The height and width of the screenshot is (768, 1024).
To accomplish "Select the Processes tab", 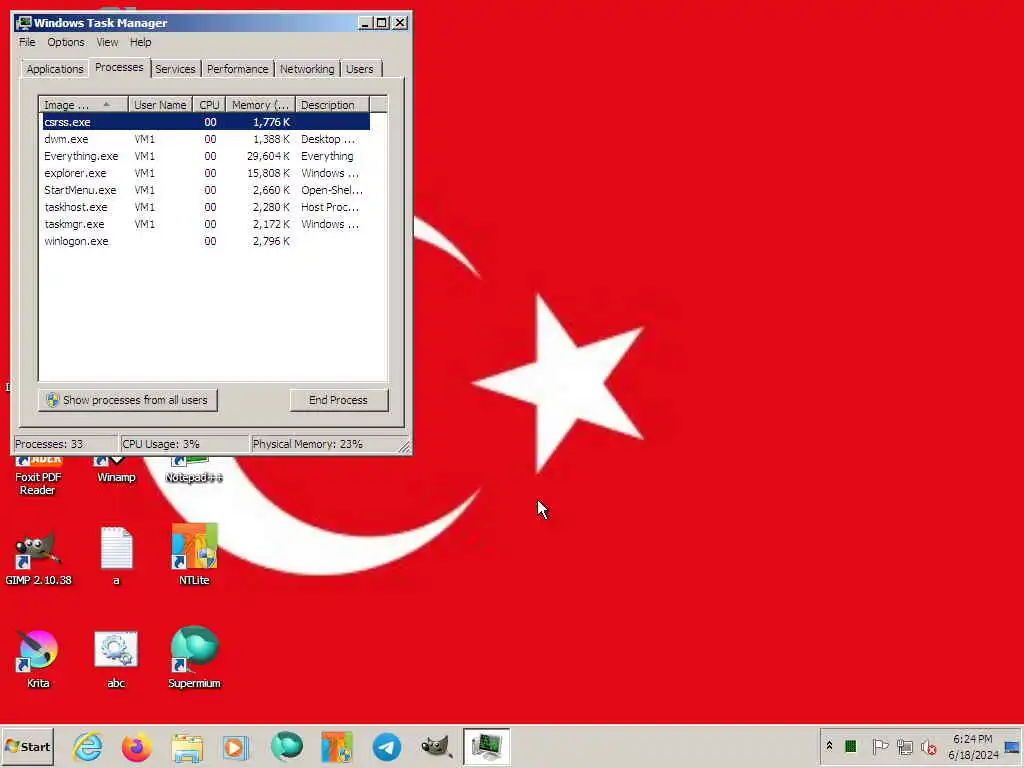I will 119,67.
